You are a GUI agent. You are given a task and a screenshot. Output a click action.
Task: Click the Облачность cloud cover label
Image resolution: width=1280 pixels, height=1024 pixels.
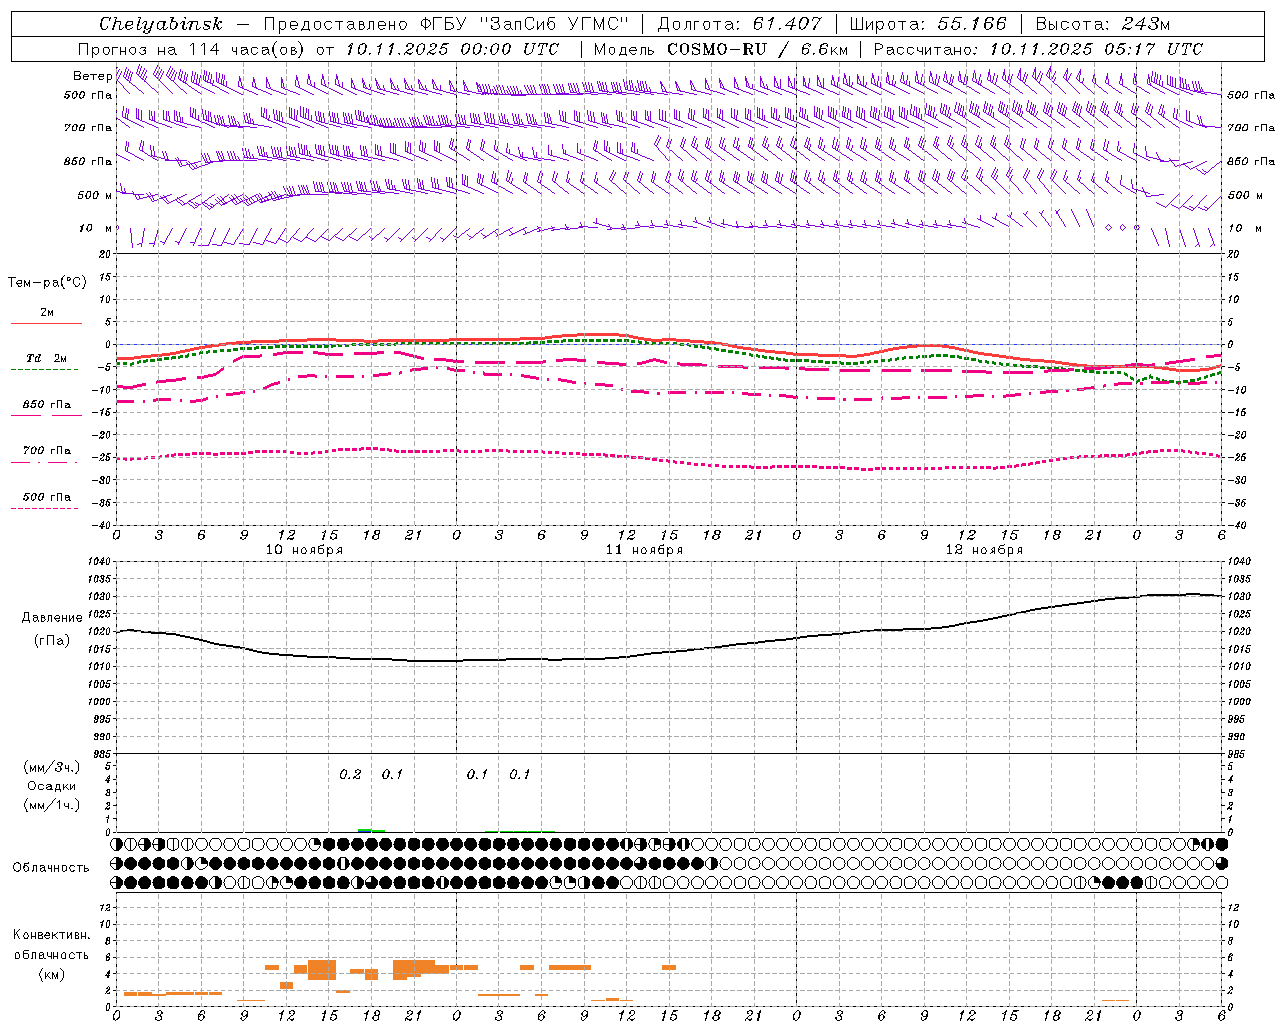pos(51,868)
